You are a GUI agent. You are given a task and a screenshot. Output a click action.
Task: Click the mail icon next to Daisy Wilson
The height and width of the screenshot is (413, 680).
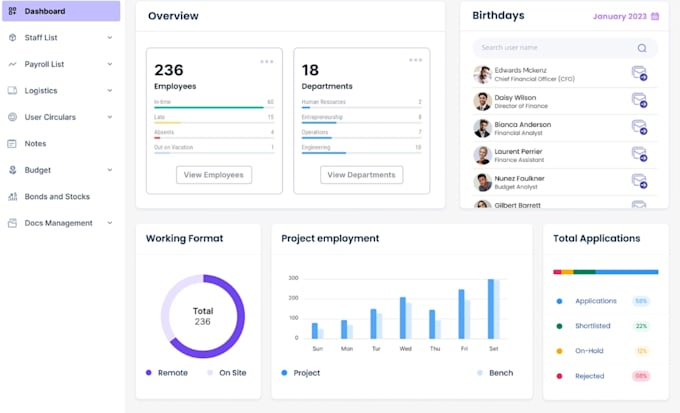[639, 100]
